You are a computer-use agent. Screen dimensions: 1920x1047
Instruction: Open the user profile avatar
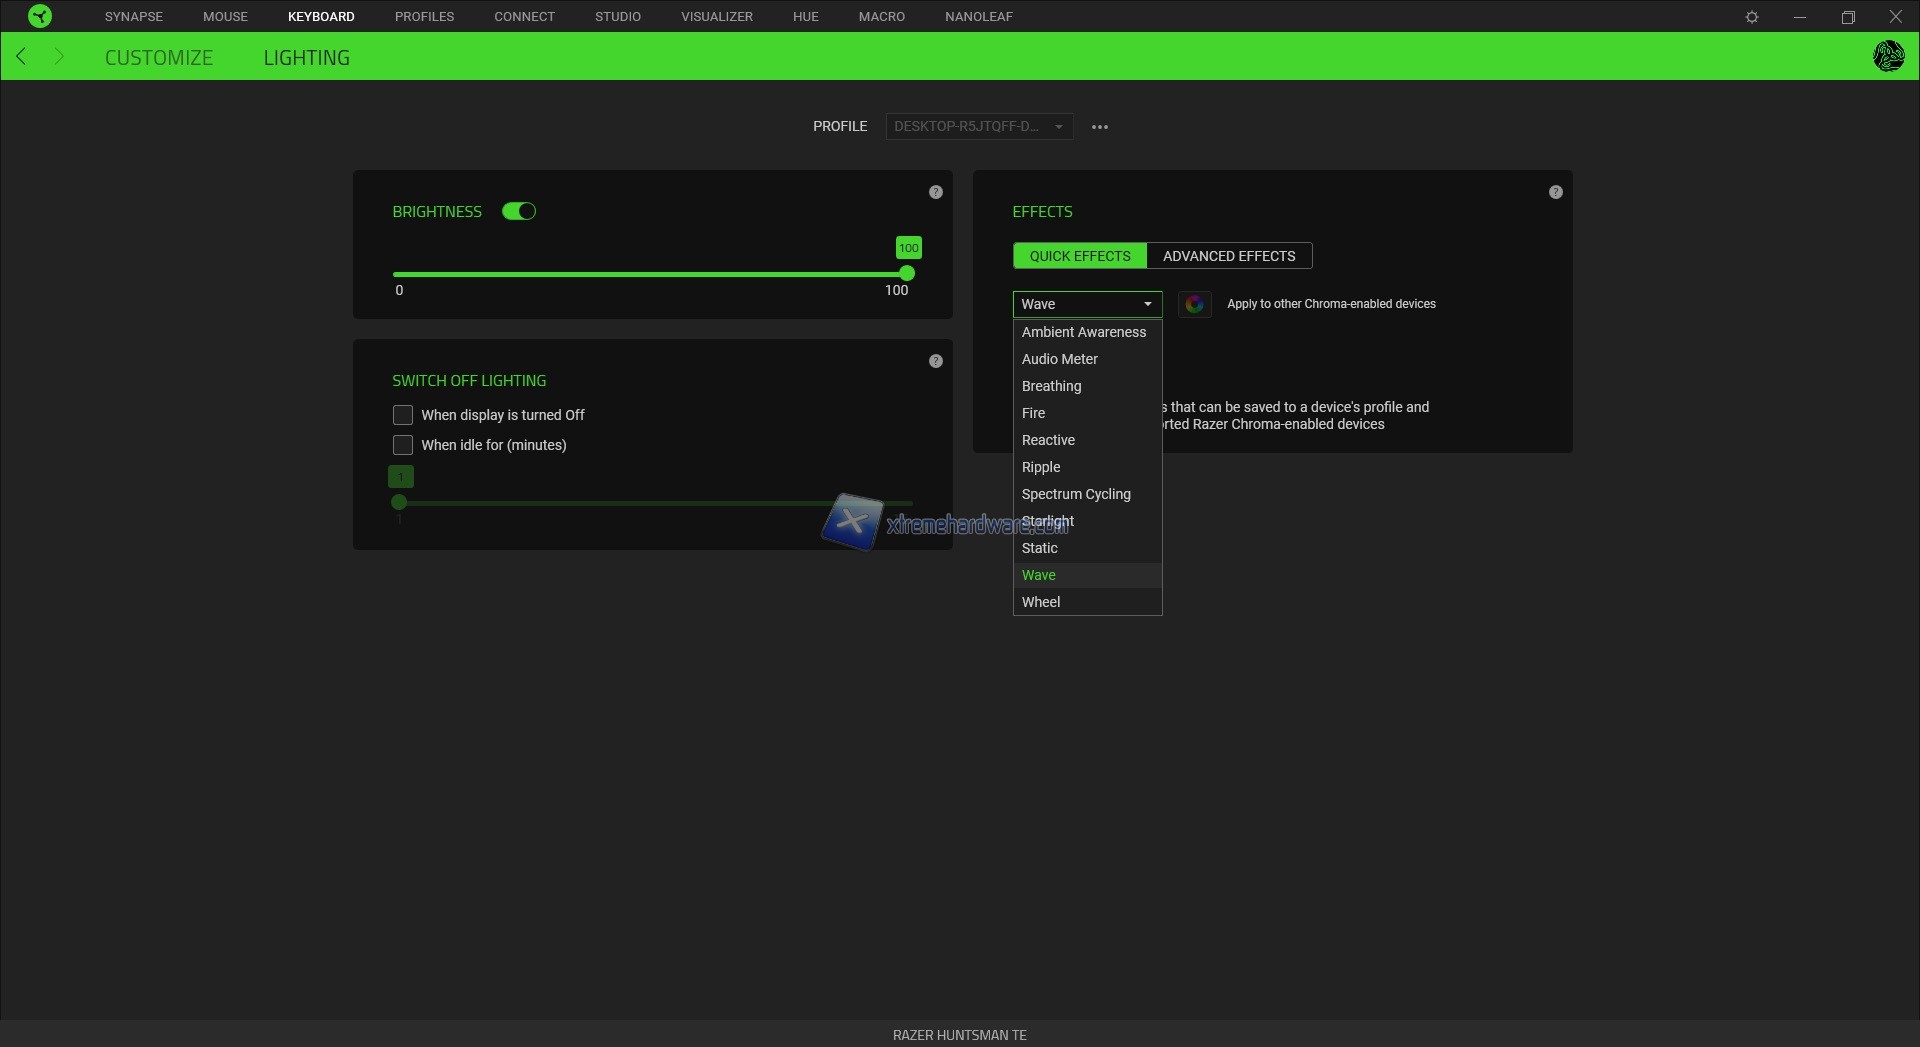[1888, 56]
